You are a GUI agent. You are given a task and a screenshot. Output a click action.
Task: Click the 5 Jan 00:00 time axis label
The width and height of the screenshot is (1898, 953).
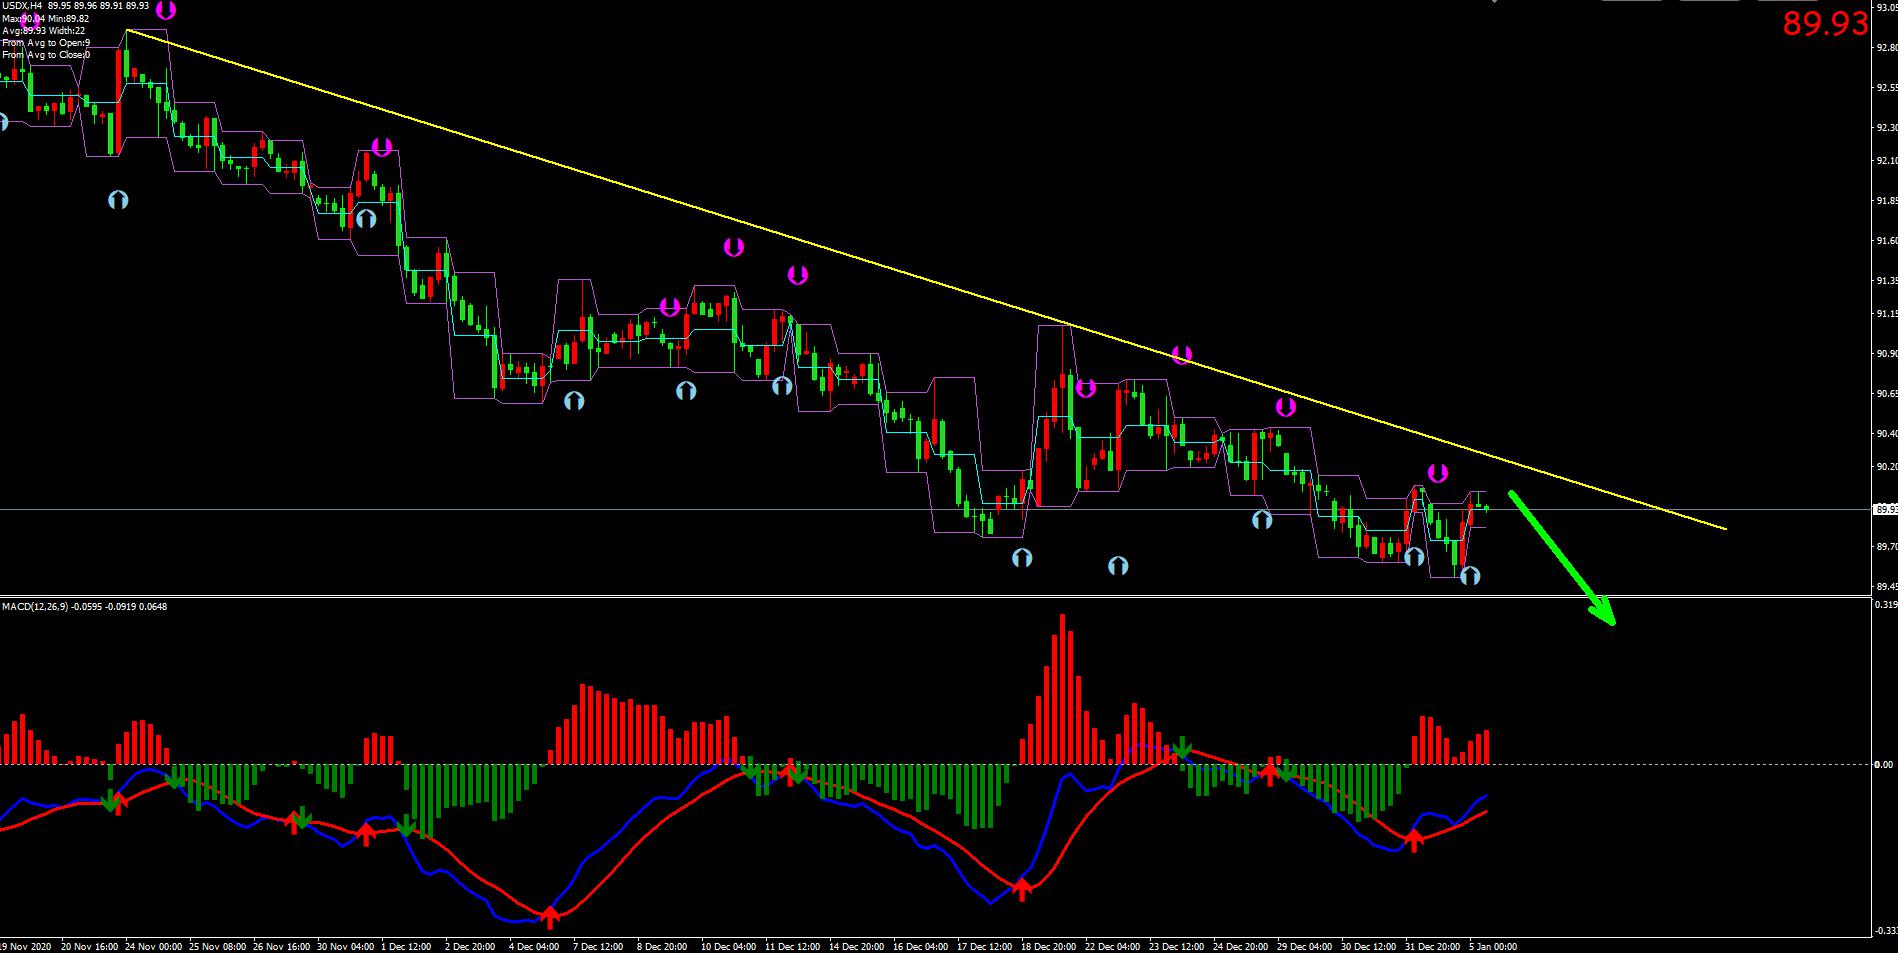(1493, 945)
